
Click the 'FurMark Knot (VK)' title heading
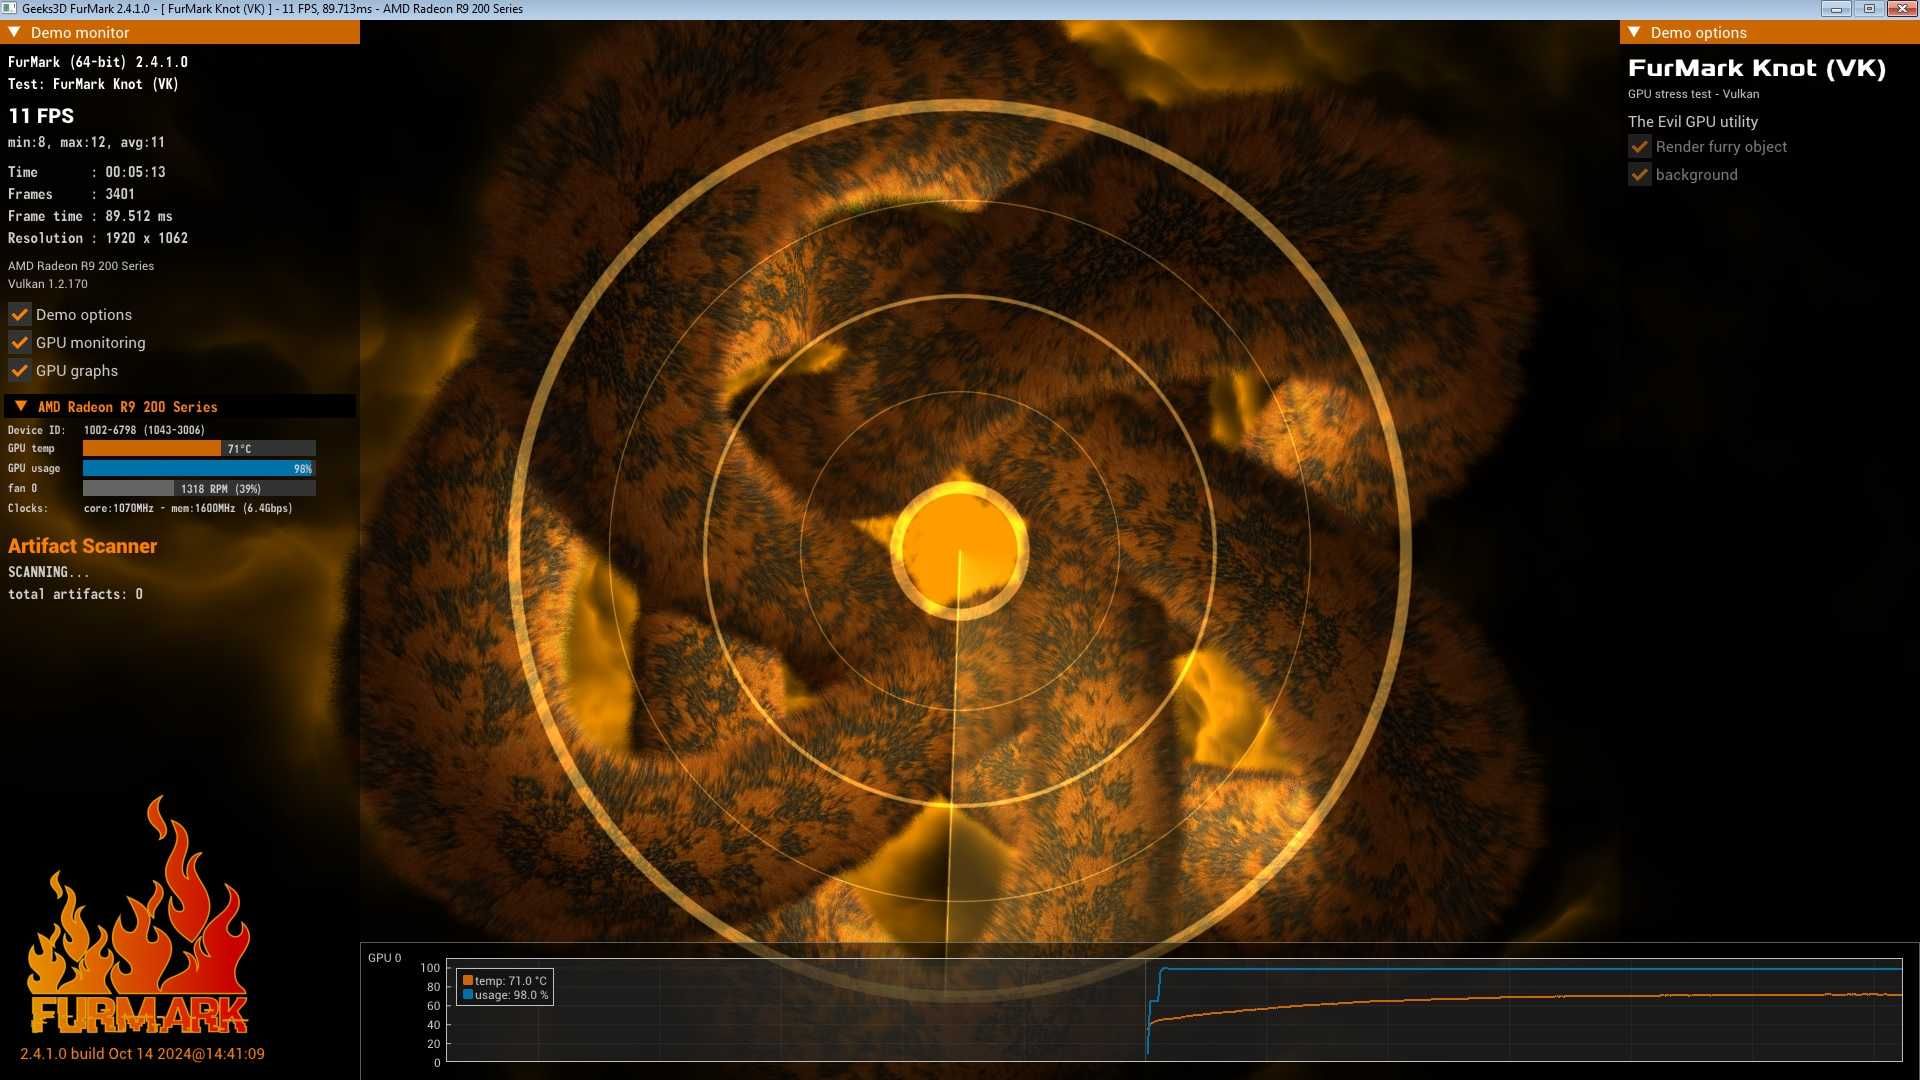point(1757,68)
